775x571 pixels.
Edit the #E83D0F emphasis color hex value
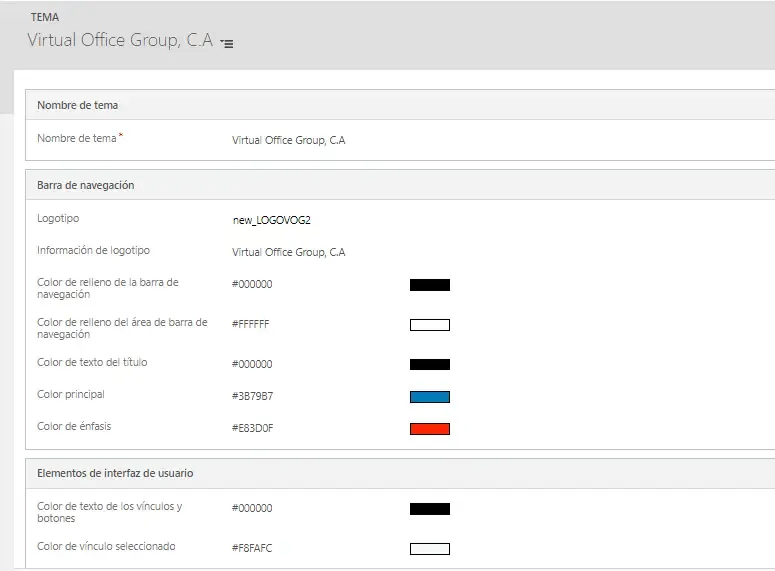(252, 429)
